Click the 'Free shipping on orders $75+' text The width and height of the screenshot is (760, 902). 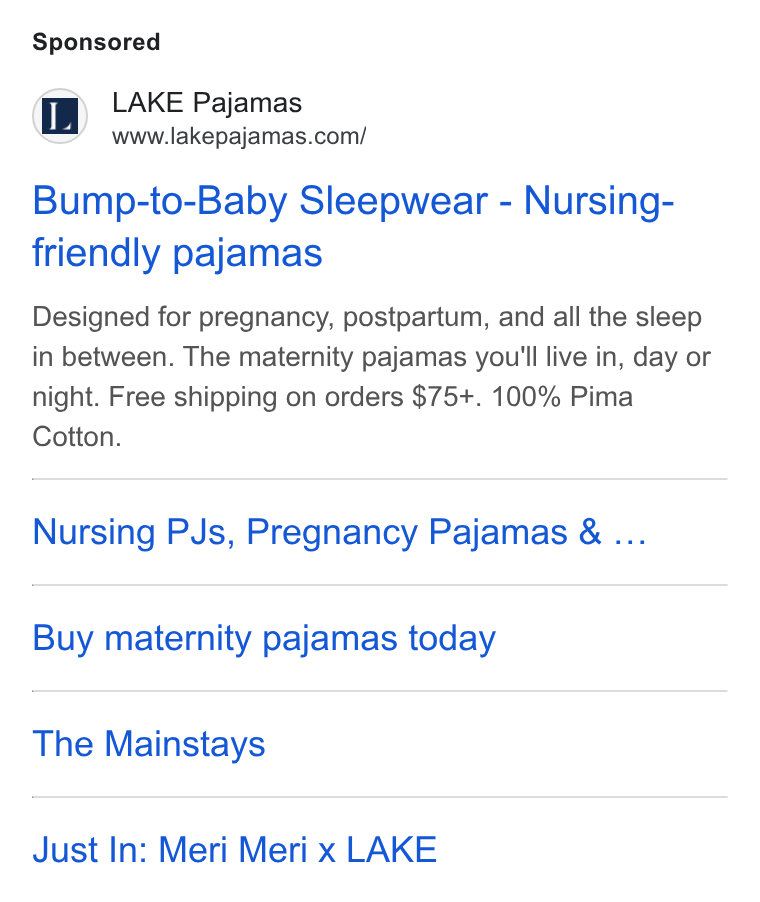pyautogui.click(x=294, y=396)
